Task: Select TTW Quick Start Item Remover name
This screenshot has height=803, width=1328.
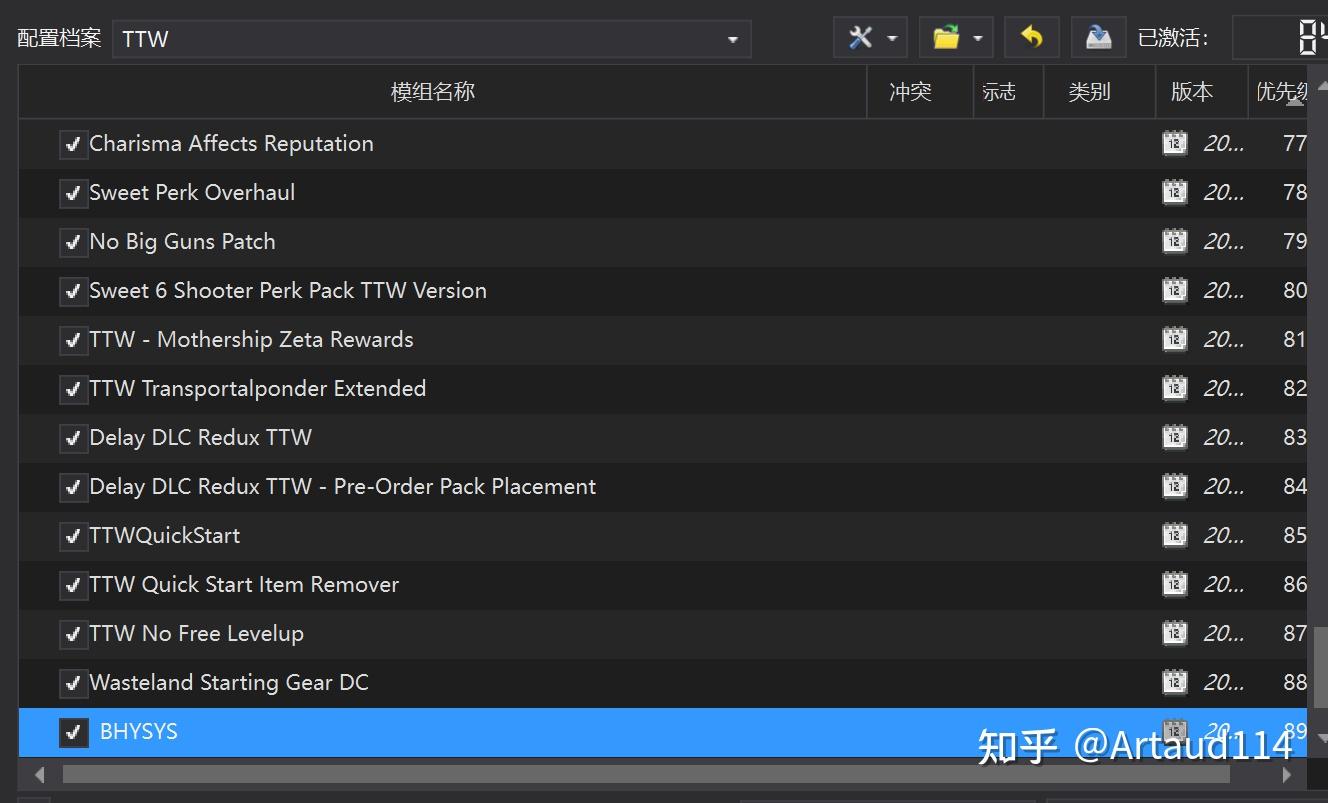Action: tap(244, 584)
